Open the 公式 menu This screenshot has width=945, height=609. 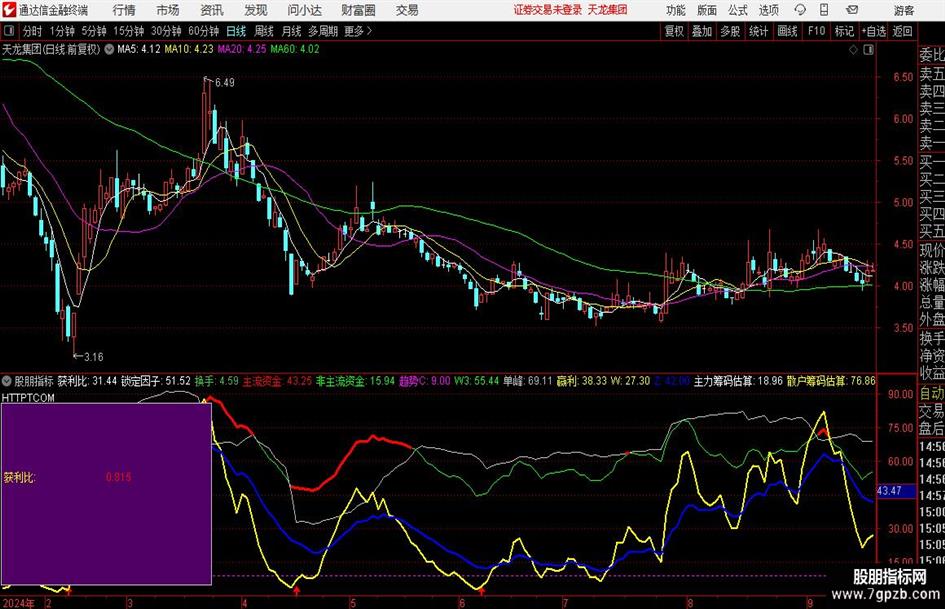click(x=738, y=10)
